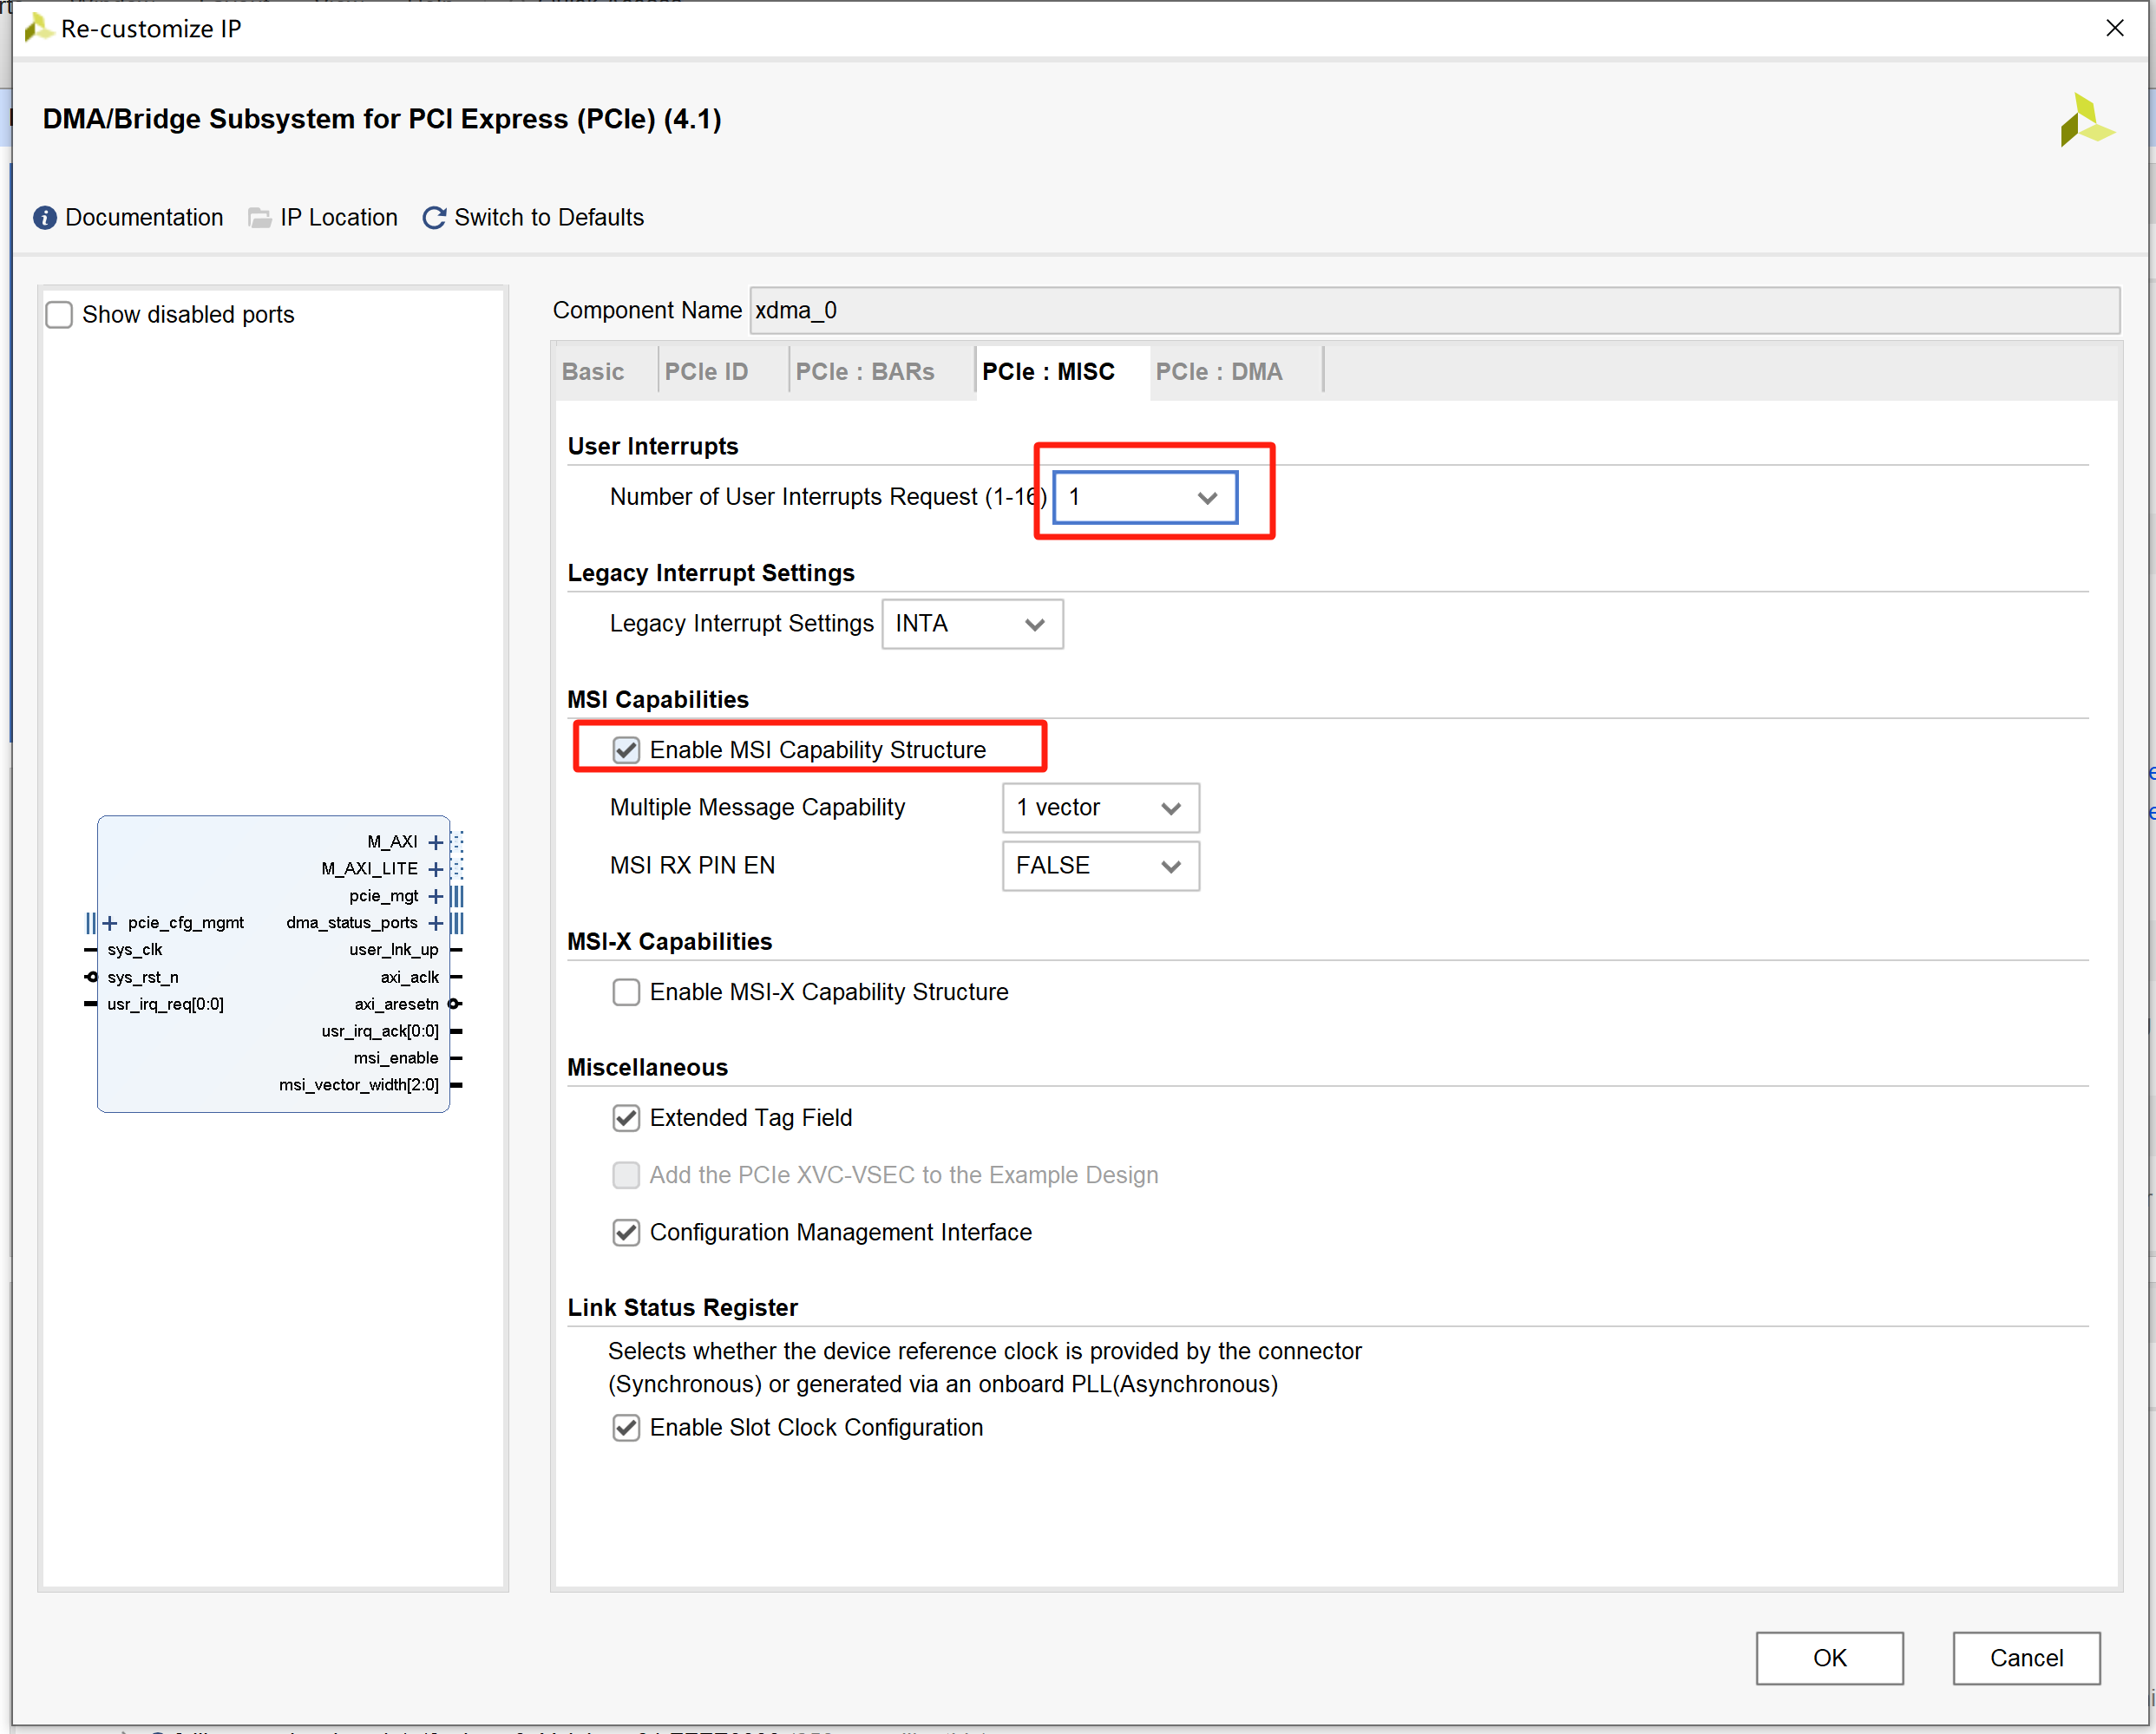
Task: Expand the M_AXI_LITE port plus icon
Action: (x=436, y=869)
